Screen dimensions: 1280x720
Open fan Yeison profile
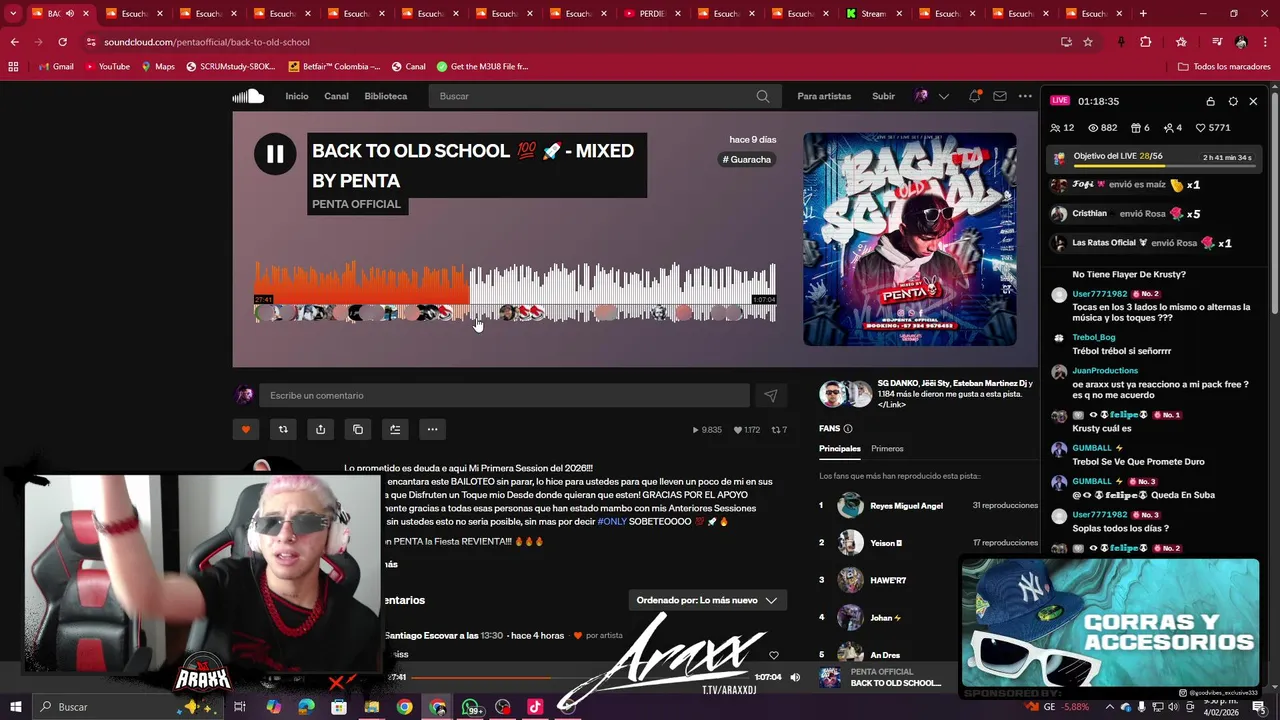coord(886,543)
